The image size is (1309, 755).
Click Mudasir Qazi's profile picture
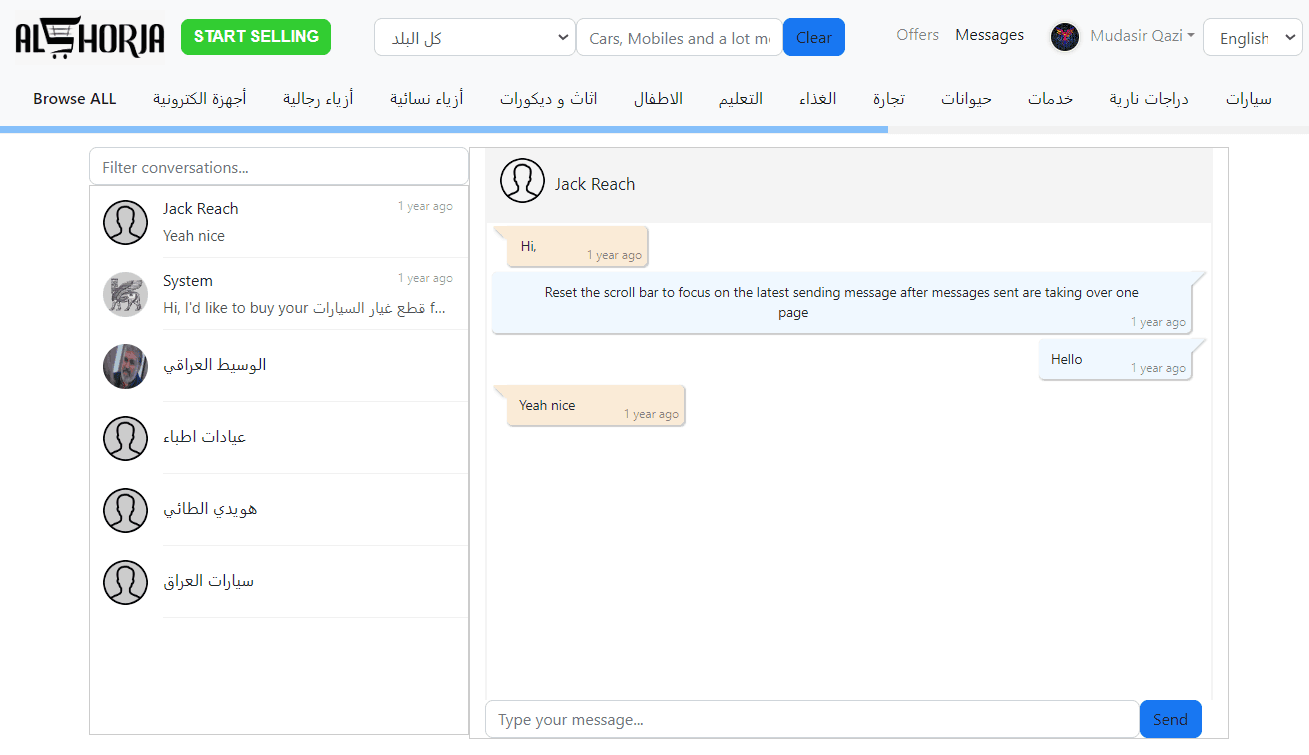(x=1065, y=37)
